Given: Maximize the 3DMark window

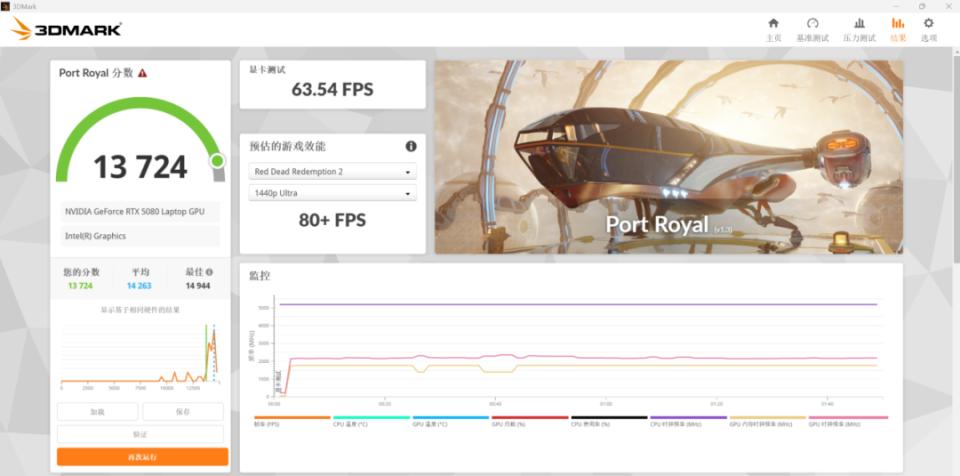Looking at the screenshot, I should coord(922,6).
